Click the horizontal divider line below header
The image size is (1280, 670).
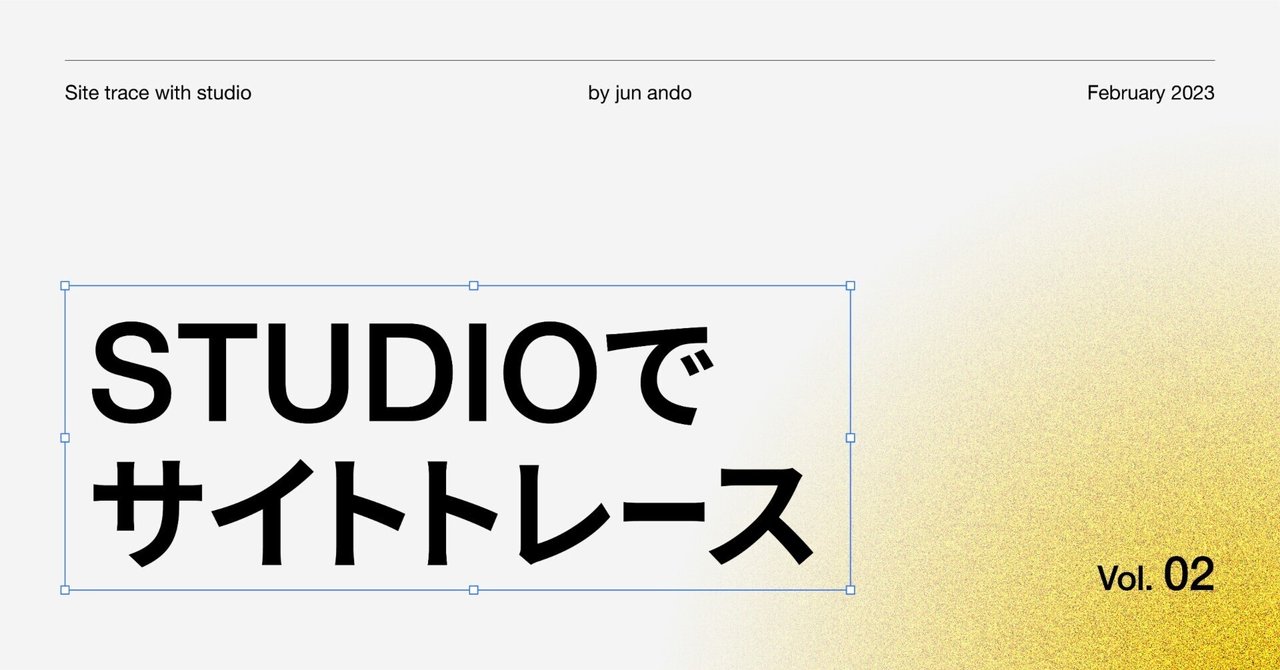pyautogui.click(x=640, y=59)
